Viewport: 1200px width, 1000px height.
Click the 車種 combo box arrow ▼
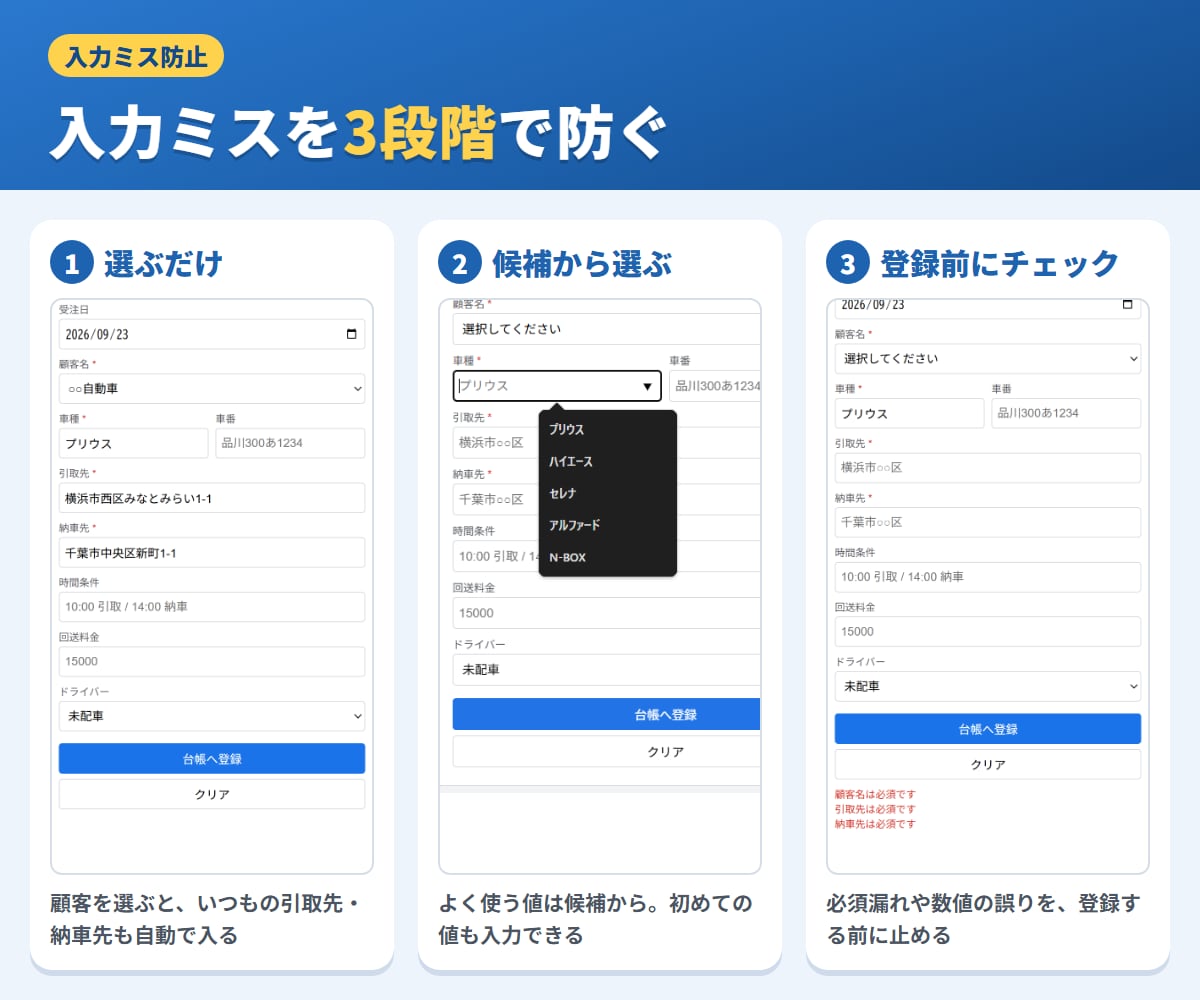(647, 386)
